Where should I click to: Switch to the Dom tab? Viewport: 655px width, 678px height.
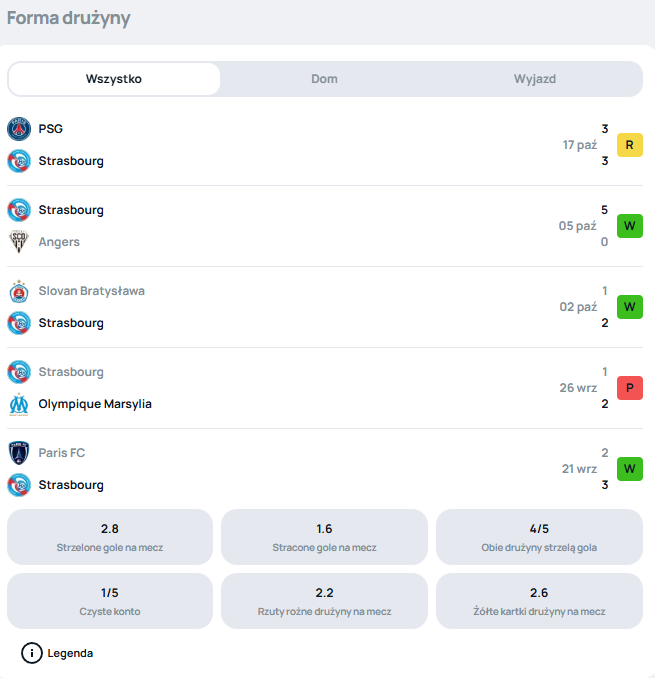pyautogui.click(x=324, y=79)
